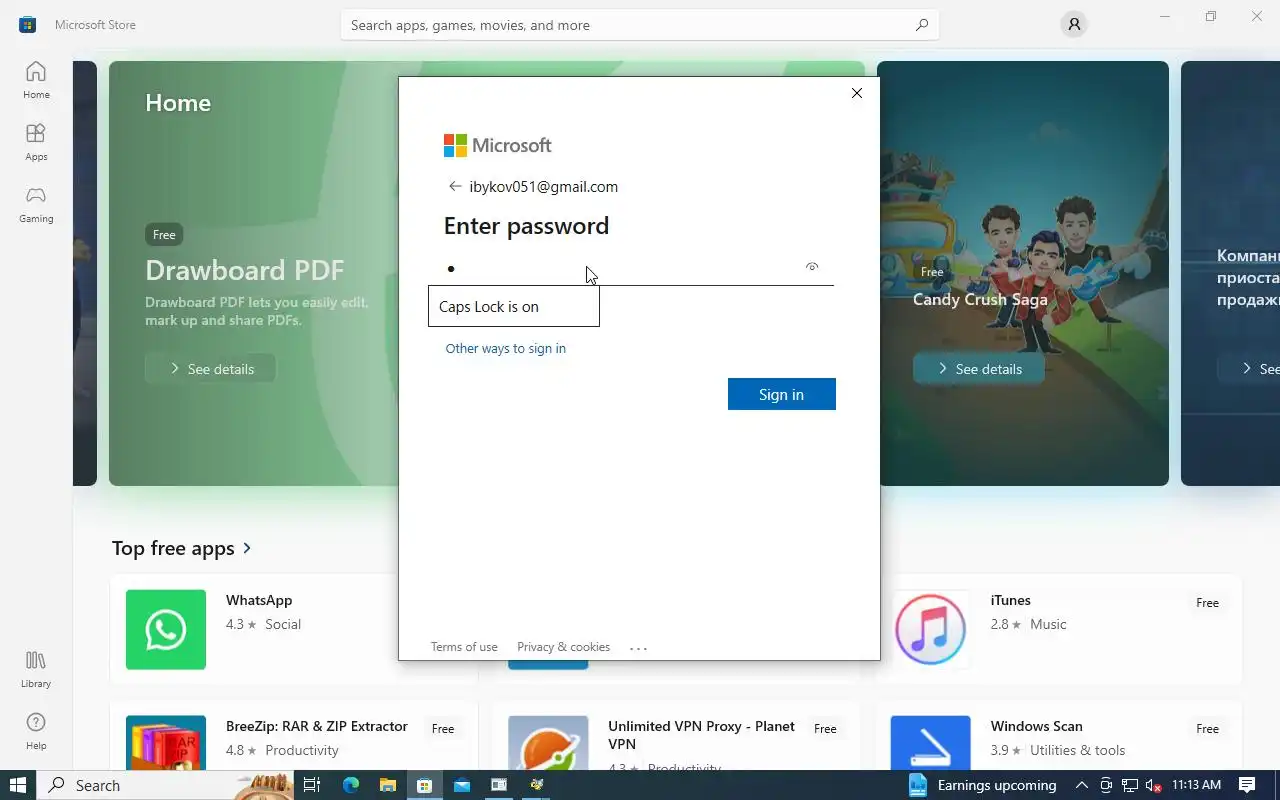Open Task View on taskbar
Viewport: 1280px width, 800px height.
(311, 785)
